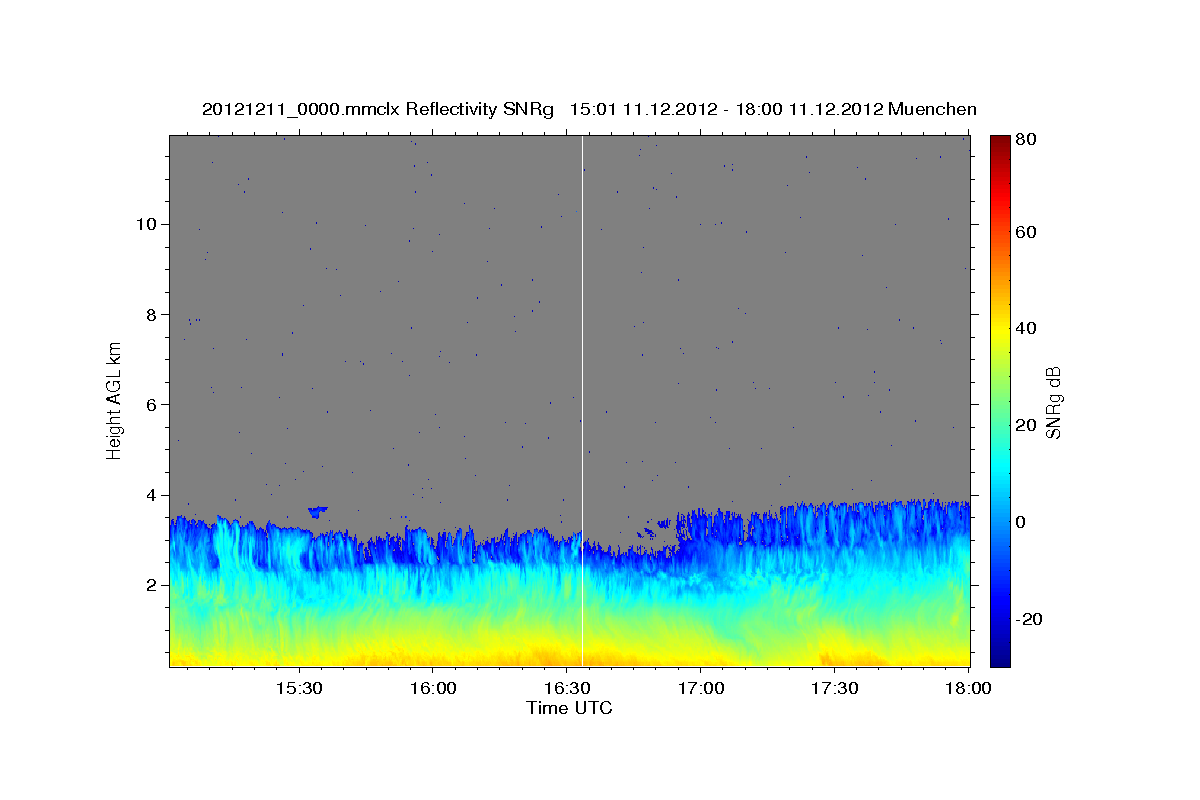Click the dark blue bottom of the colorbar
The image size is (1200, 800).
tap(1000, 655)
